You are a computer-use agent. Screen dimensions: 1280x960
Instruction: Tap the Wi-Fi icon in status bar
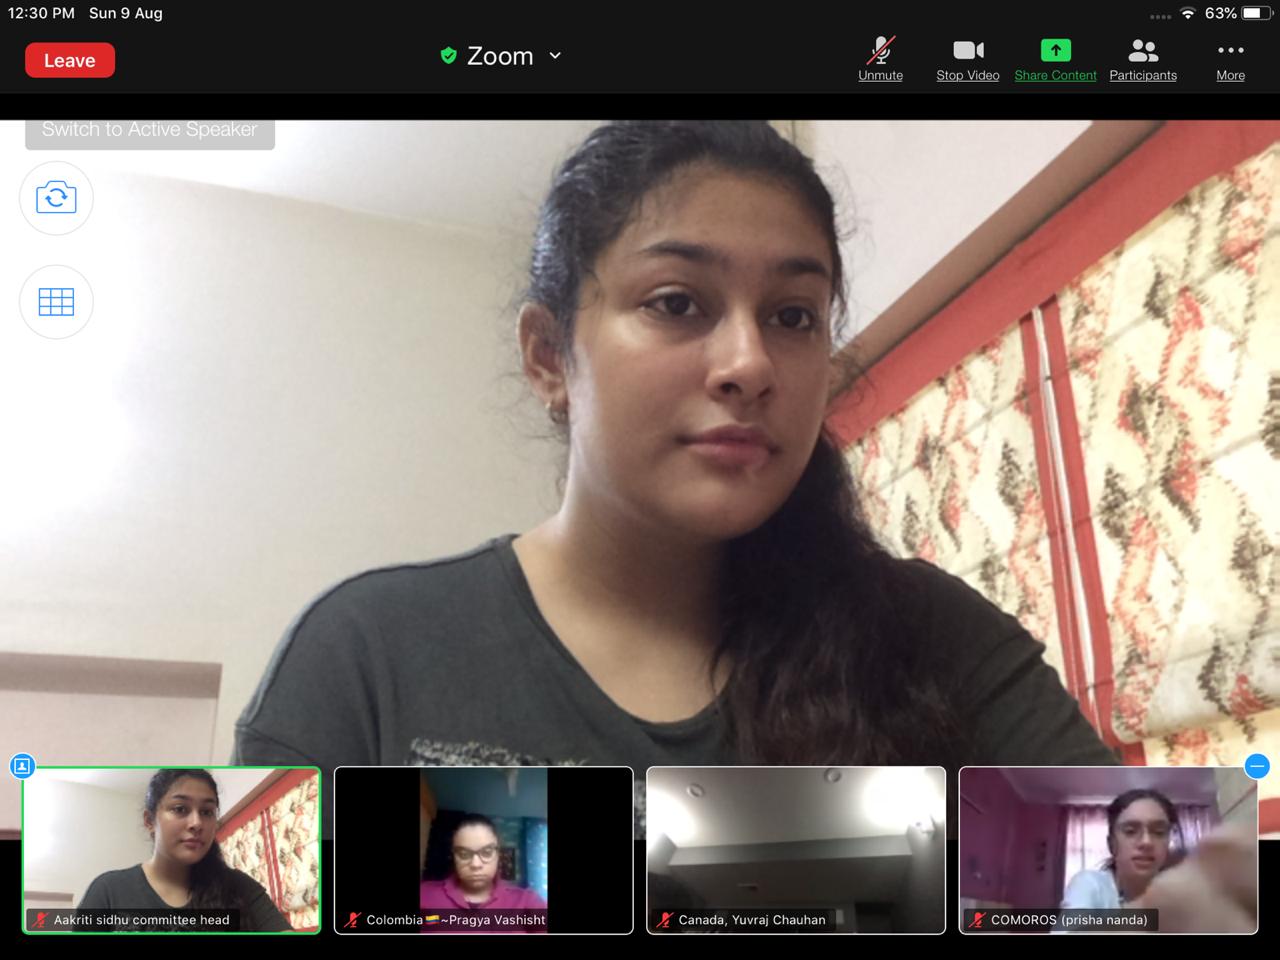point(1188,13)
